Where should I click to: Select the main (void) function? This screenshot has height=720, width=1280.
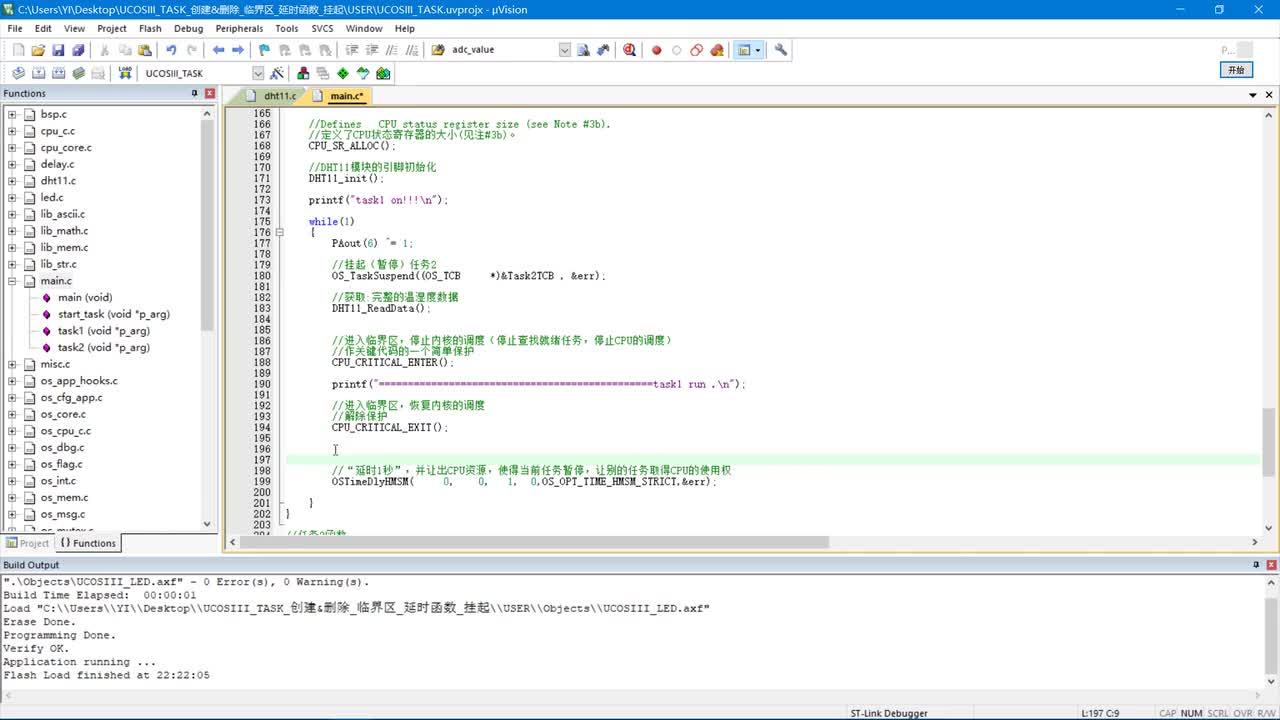85,297
